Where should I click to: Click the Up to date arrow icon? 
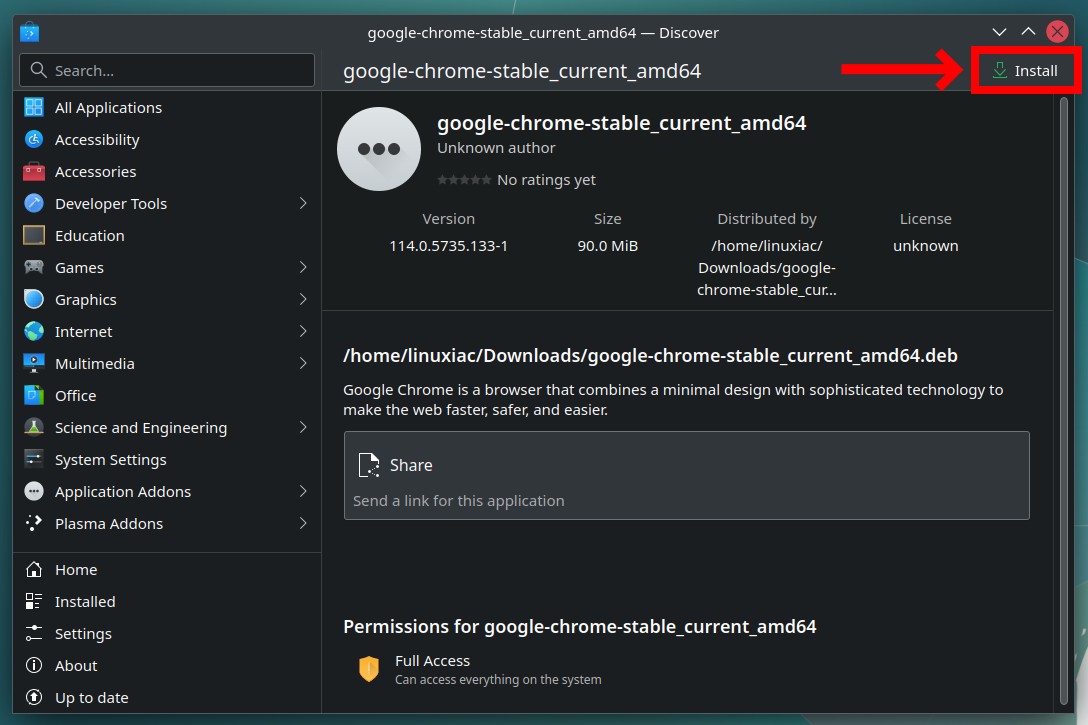(x=33, y=697)
